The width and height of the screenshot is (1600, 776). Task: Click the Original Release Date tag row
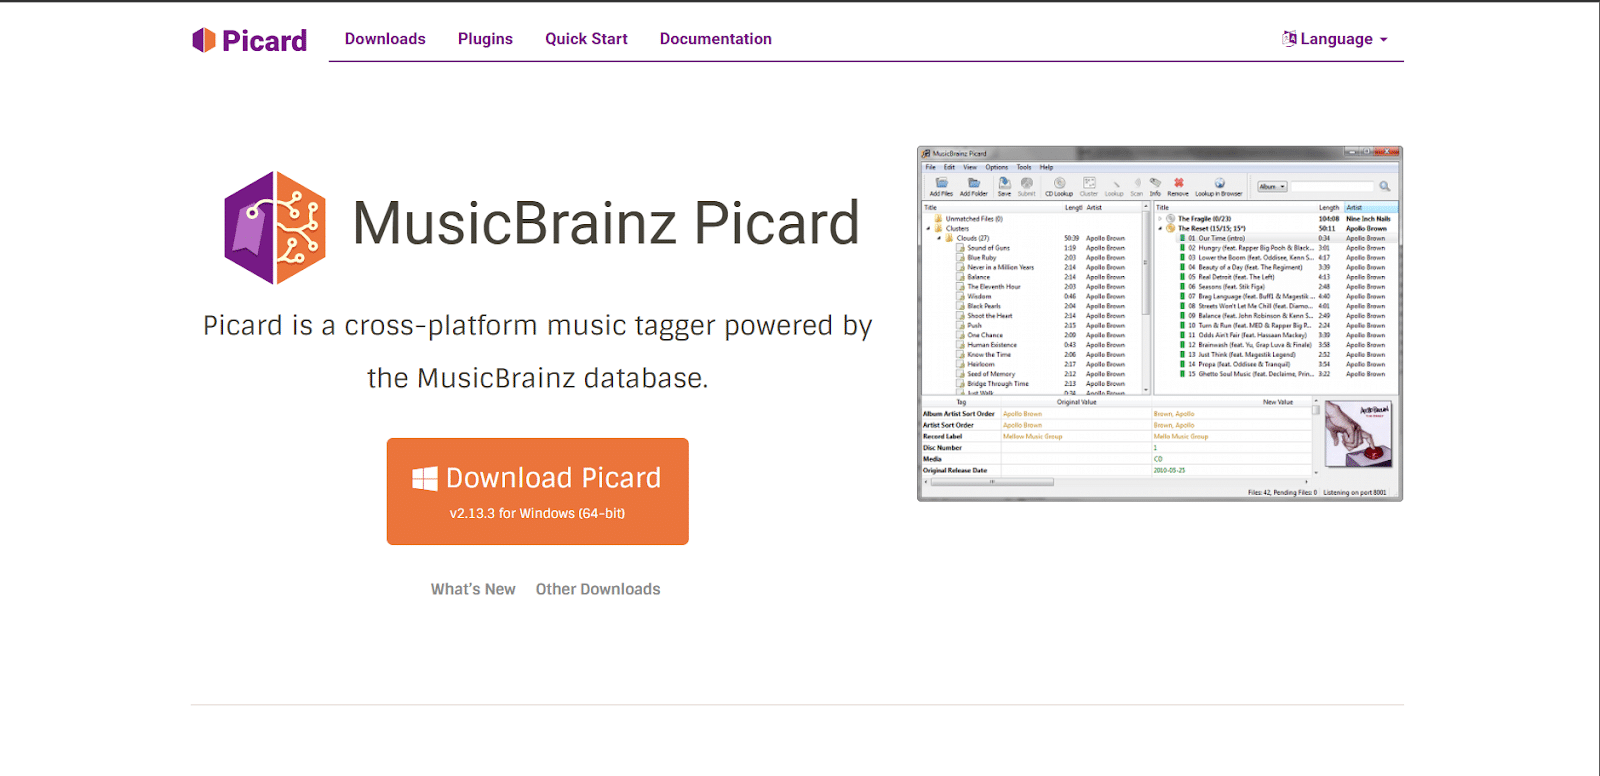[x=1116, y=470]
